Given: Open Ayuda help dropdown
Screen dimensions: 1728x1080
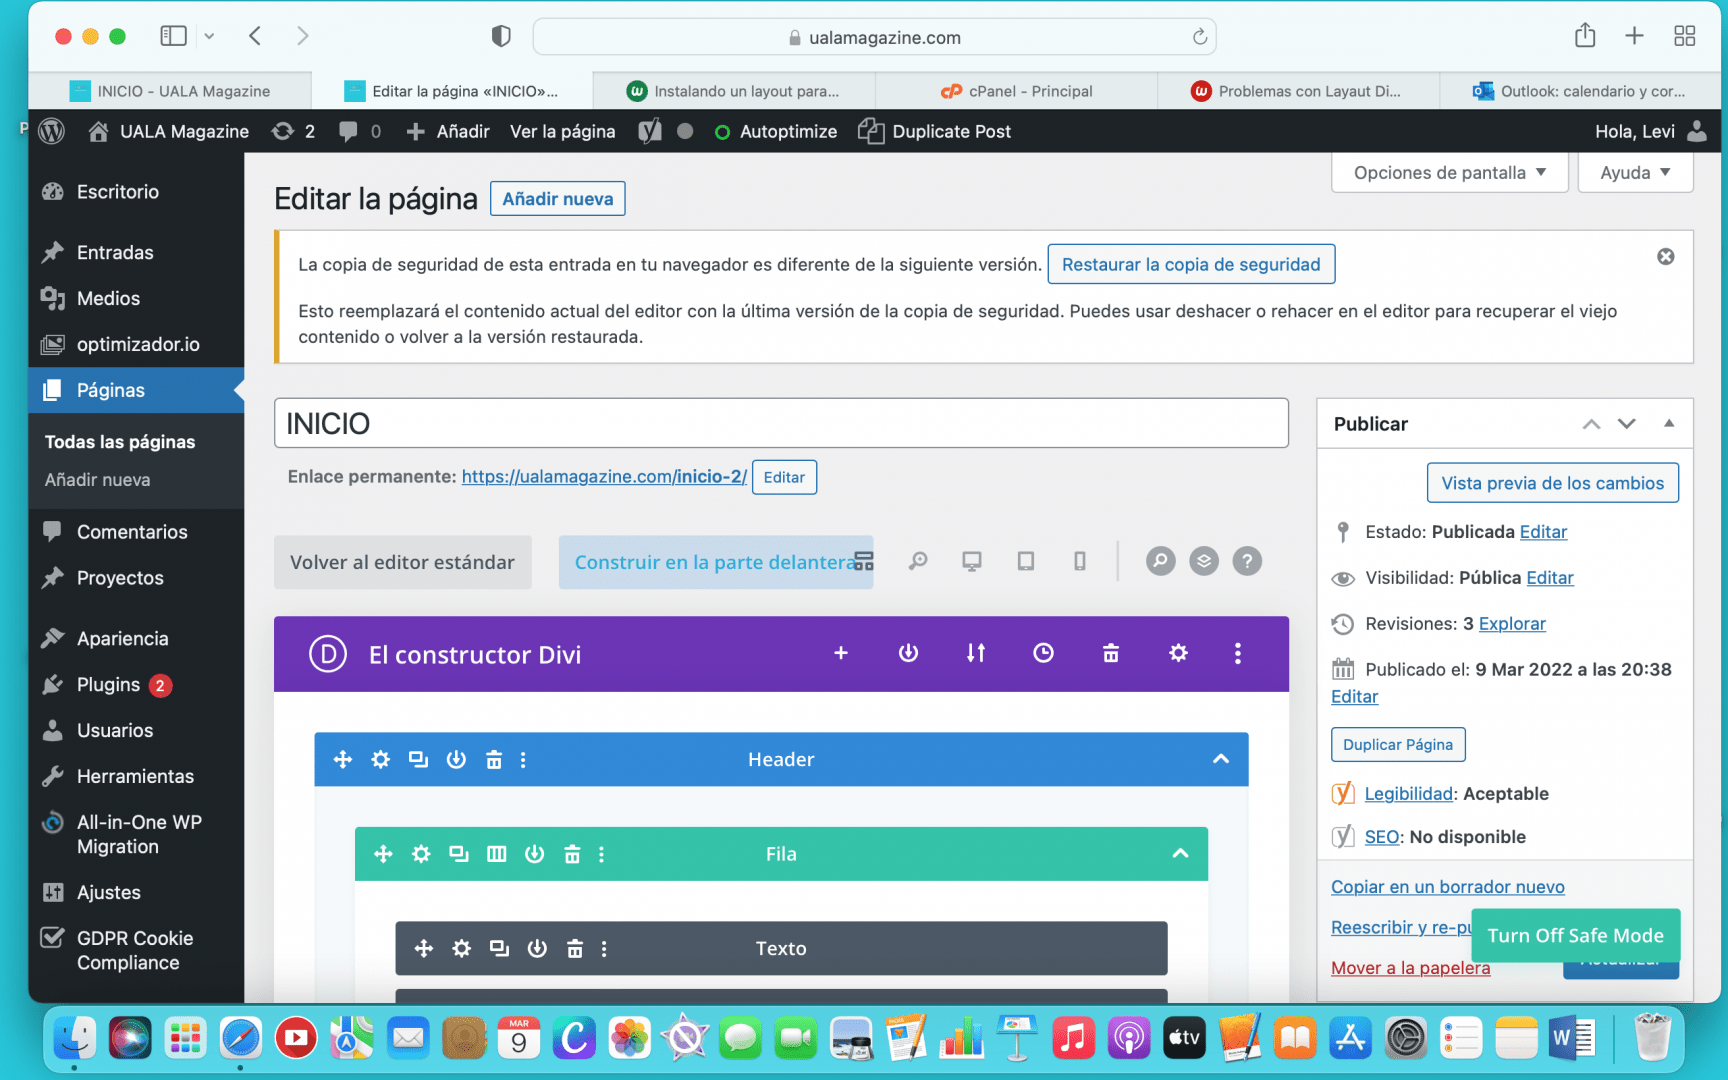Looking at the screenshot, I should point(1635,173).
